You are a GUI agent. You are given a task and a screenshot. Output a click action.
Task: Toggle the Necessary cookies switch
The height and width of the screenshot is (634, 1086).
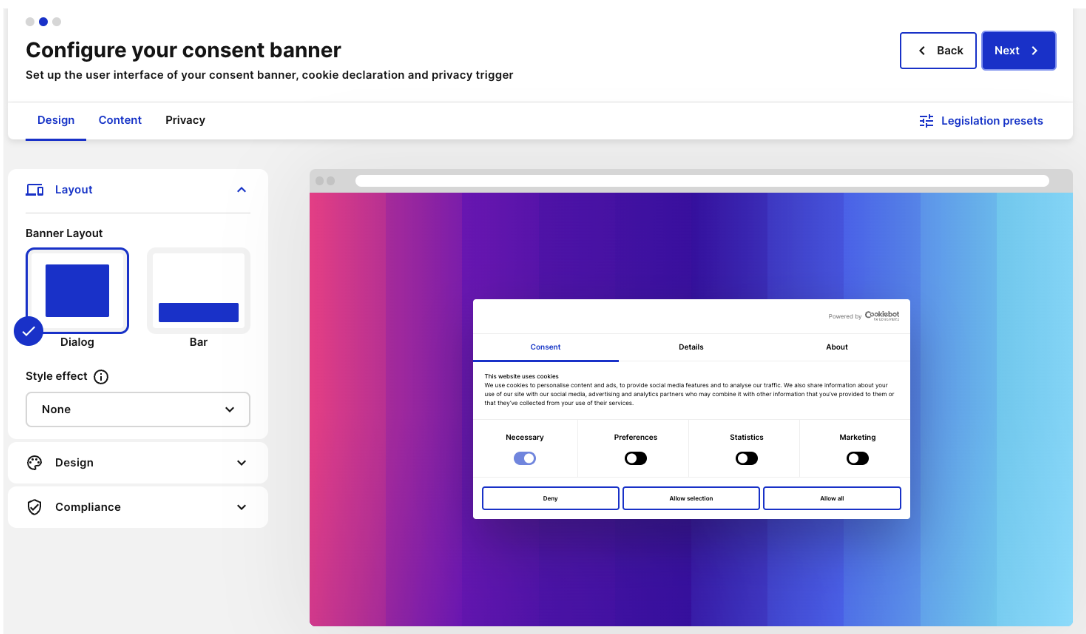click(x=525, y=458)
